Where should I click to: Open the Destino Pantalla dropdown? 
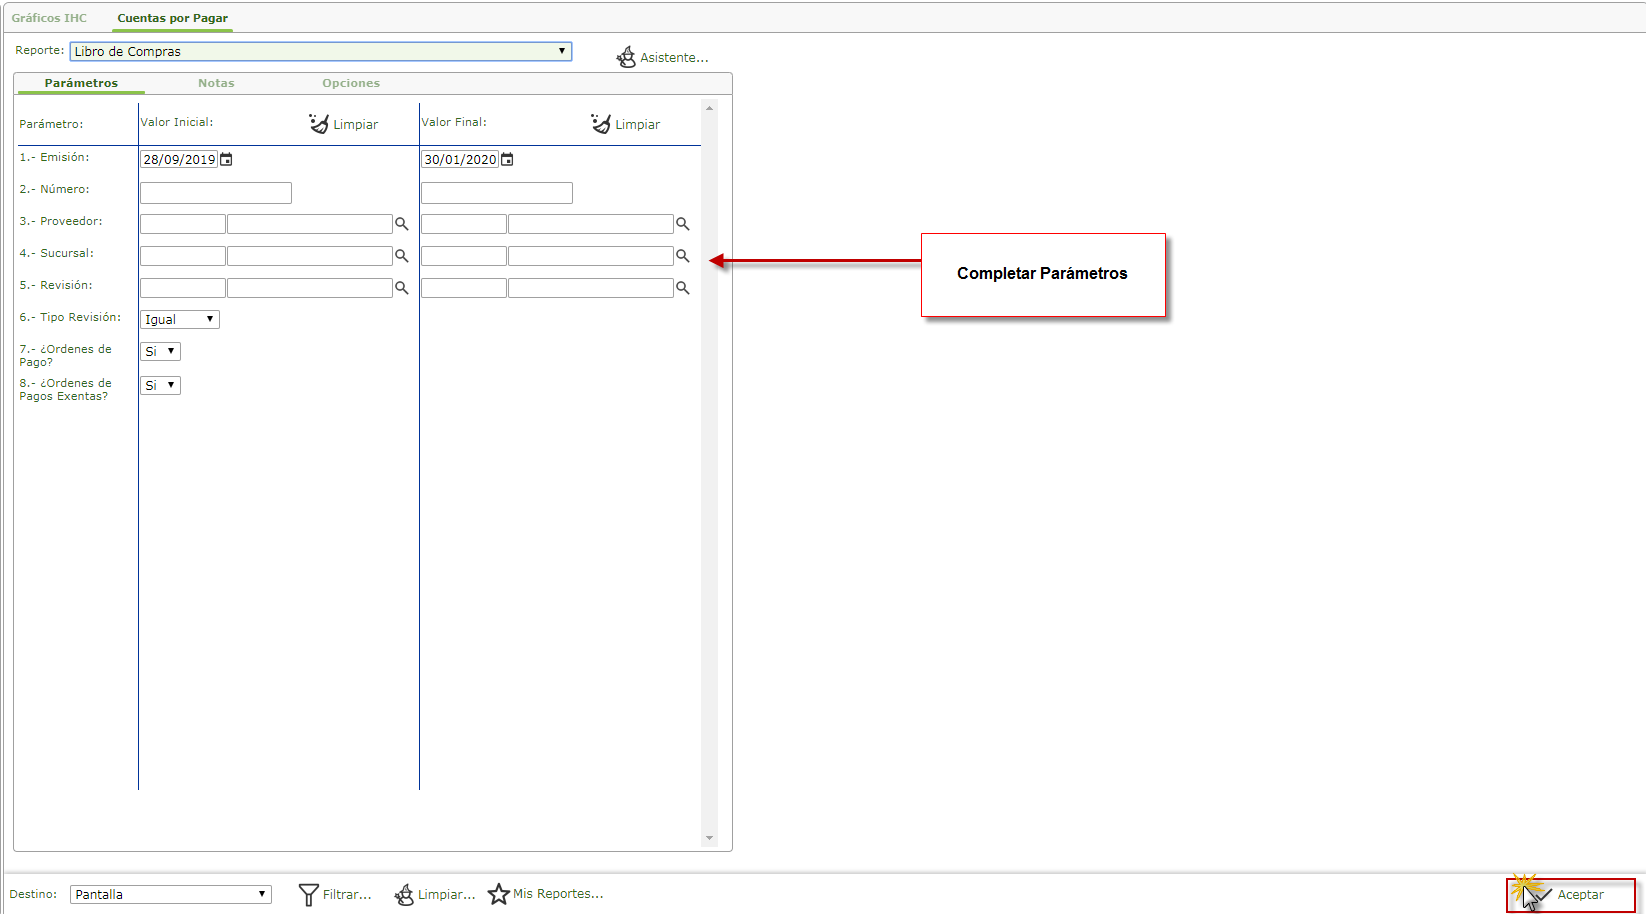(171, 895)
